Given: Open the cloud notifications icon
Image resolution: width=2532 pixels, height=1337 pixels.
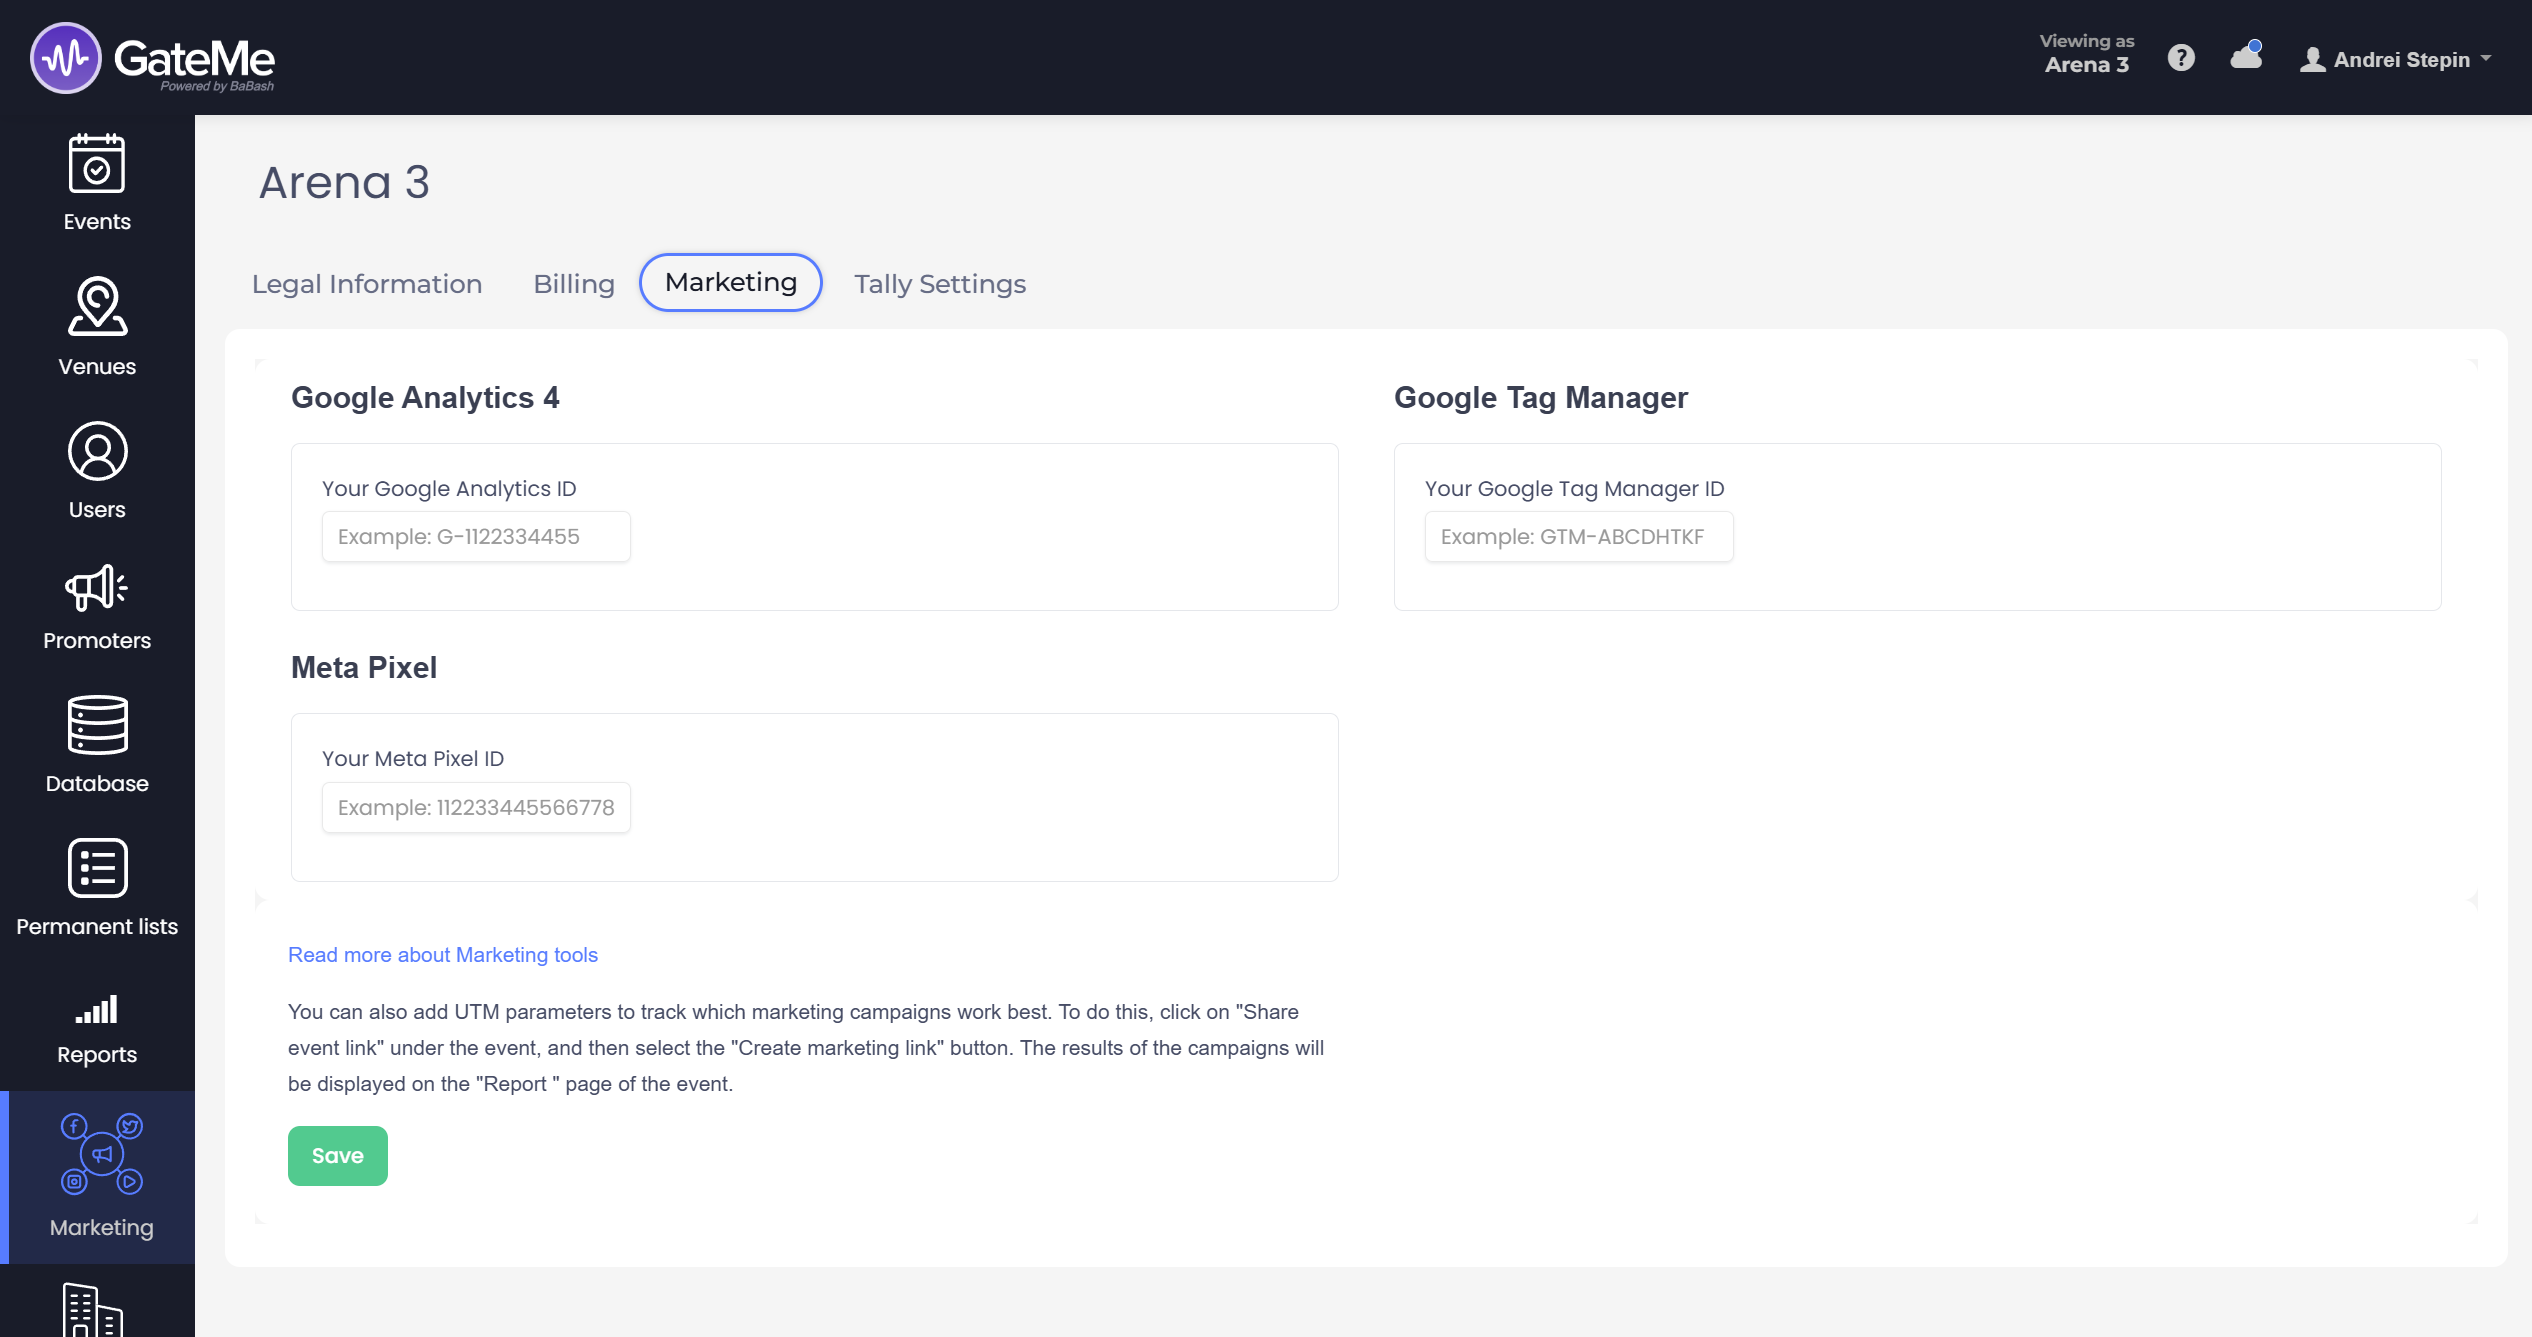Looking at the screenshot, I should (2246, 57).
